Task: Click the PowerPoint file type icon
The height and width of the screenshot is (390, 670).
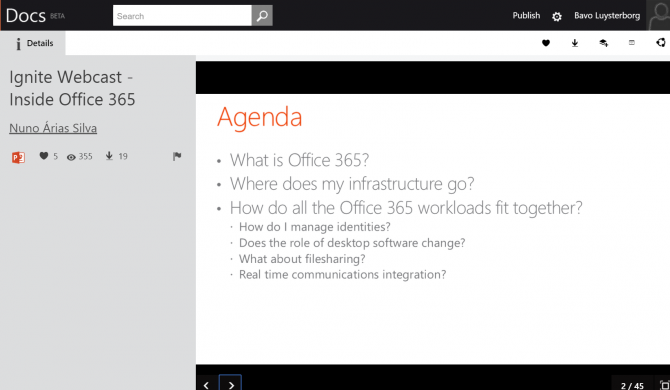Action: (x=18, y=157)
